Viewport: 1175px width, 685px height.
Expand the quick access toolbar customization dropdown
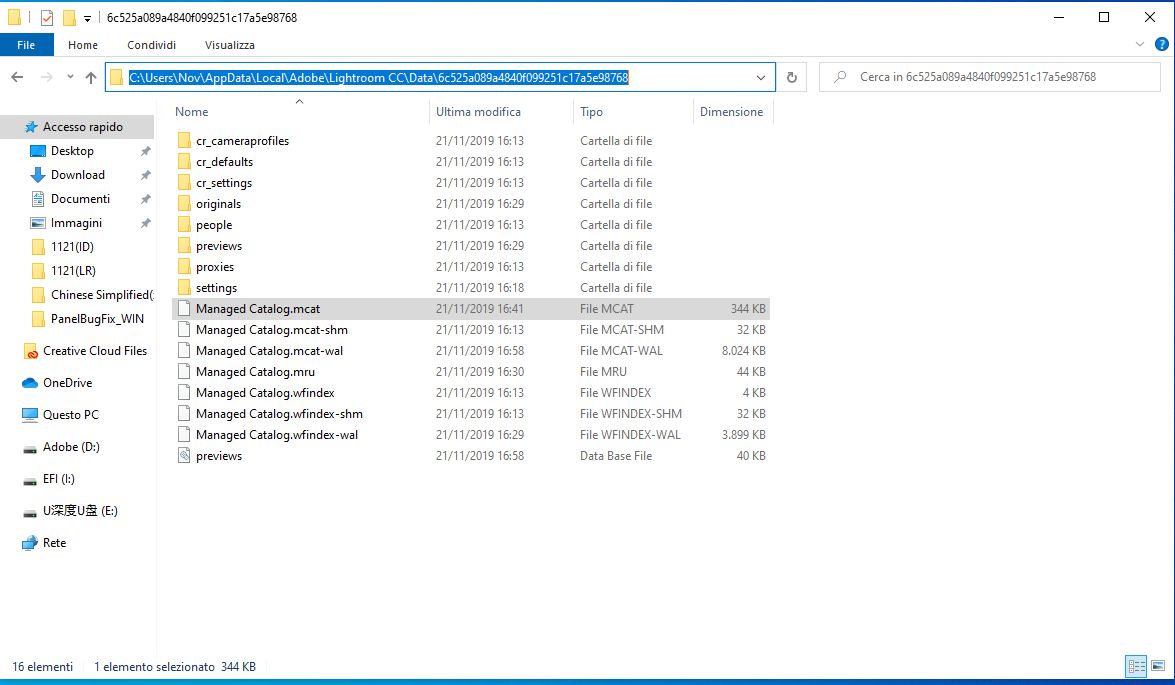tap(87, 17)
